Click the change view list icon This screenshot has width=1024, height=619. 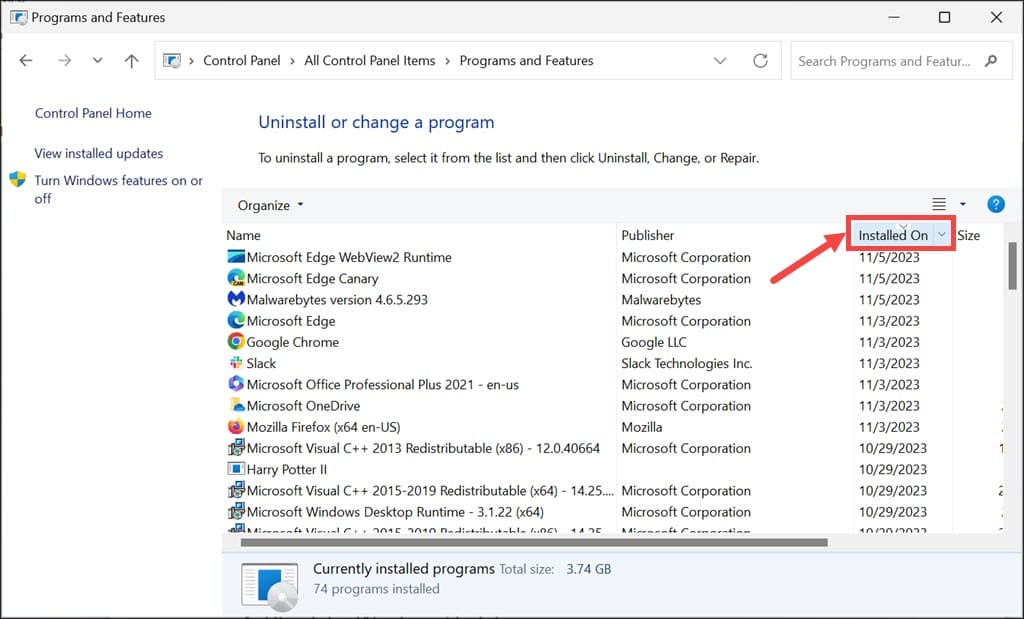pos(938,204)
